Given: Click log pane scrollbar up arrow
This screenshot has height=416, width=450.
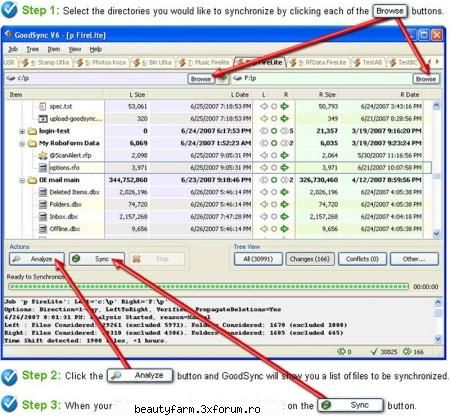Looking at the screenshot, I should coord(438,302).
